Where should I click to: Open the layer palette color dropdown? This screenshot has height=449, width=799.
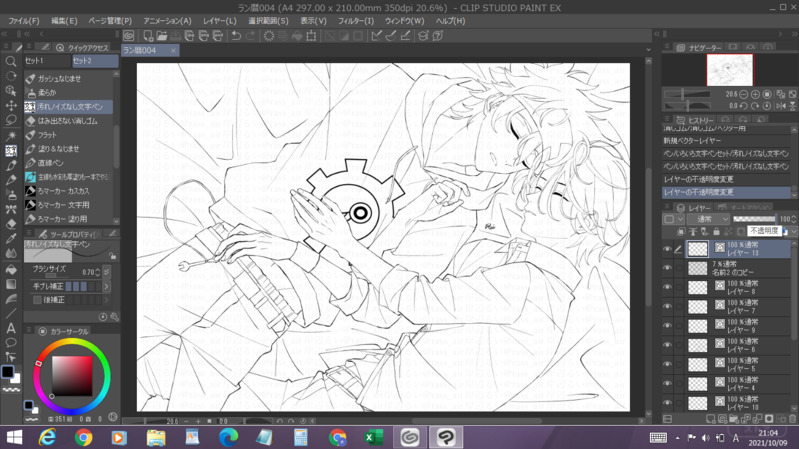pyautogui.click(x=673, y=219)
